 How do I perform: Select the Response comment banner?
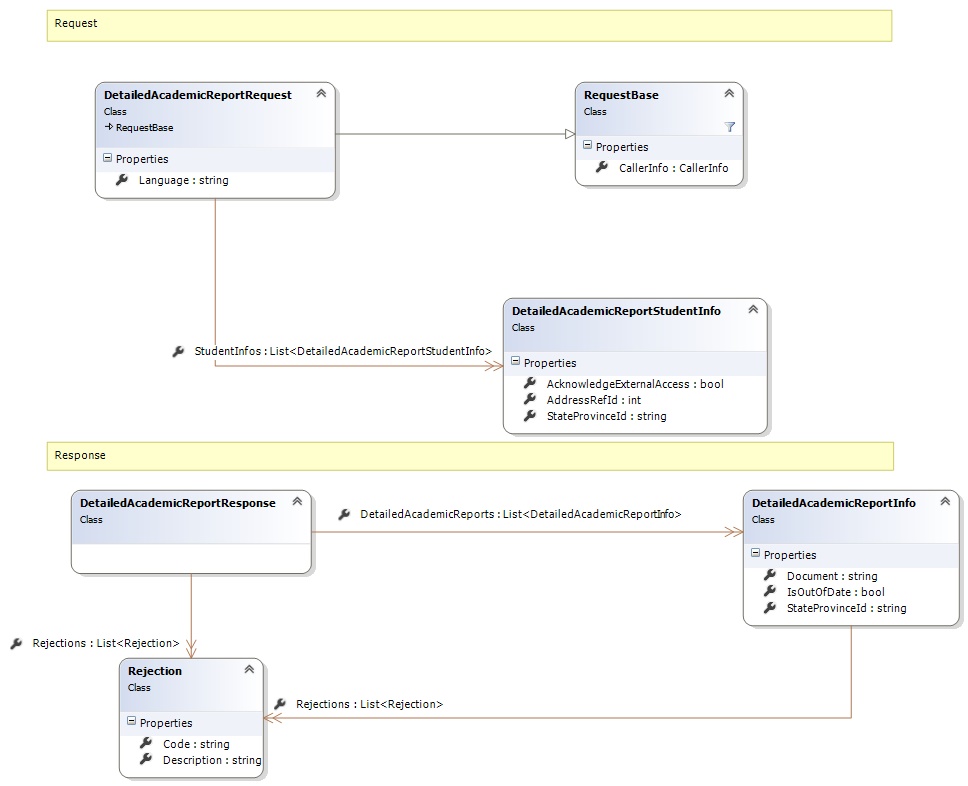pos(468,456)
